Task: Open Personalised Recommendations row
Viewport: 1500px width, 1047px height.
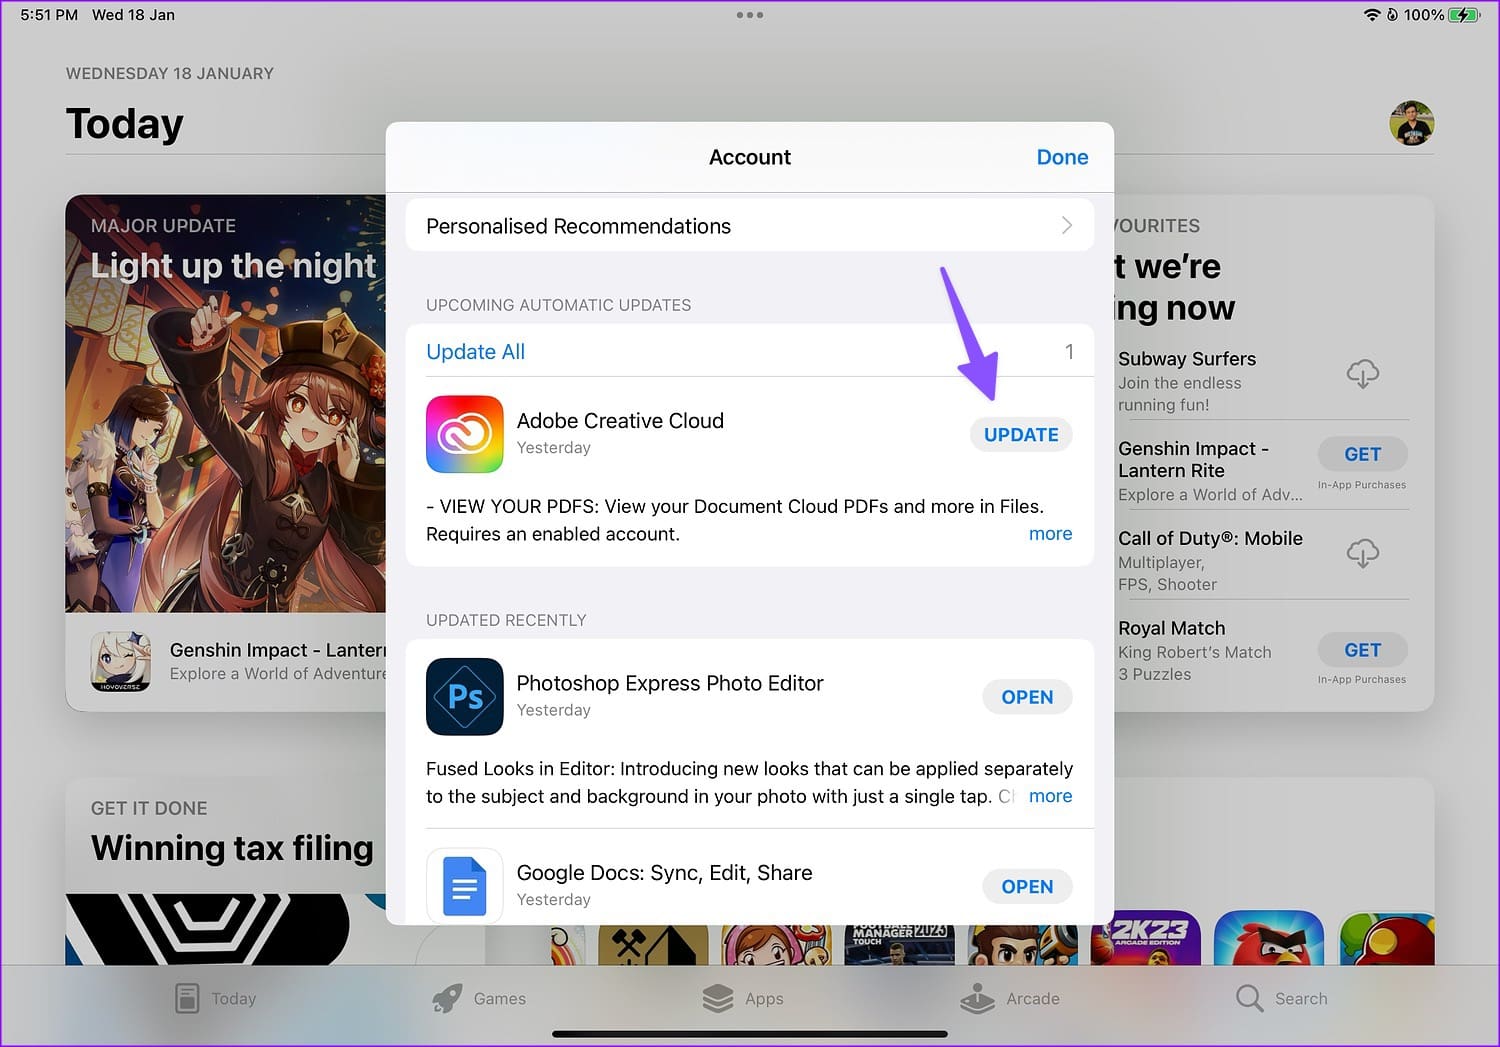Action: (750, 226)
